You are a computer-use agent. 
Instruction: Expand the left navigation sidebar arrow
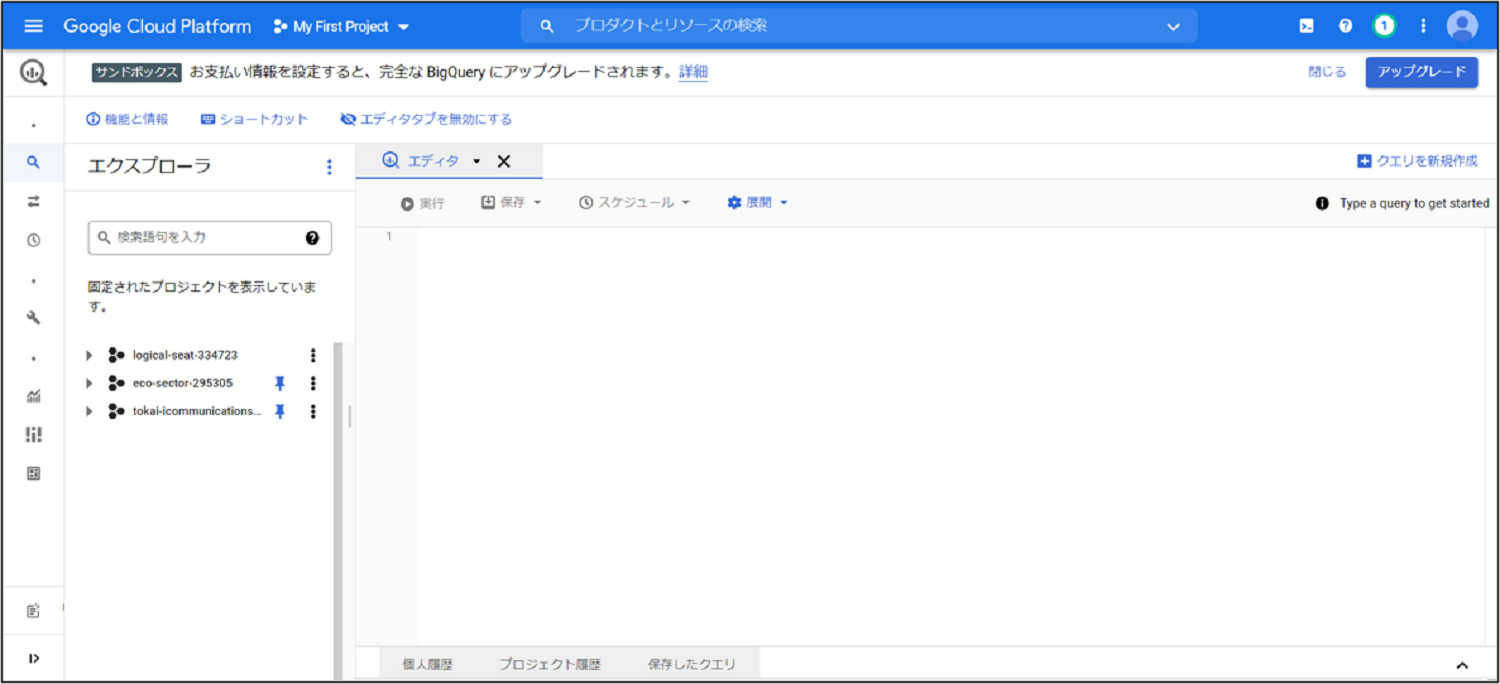[34, 658]
